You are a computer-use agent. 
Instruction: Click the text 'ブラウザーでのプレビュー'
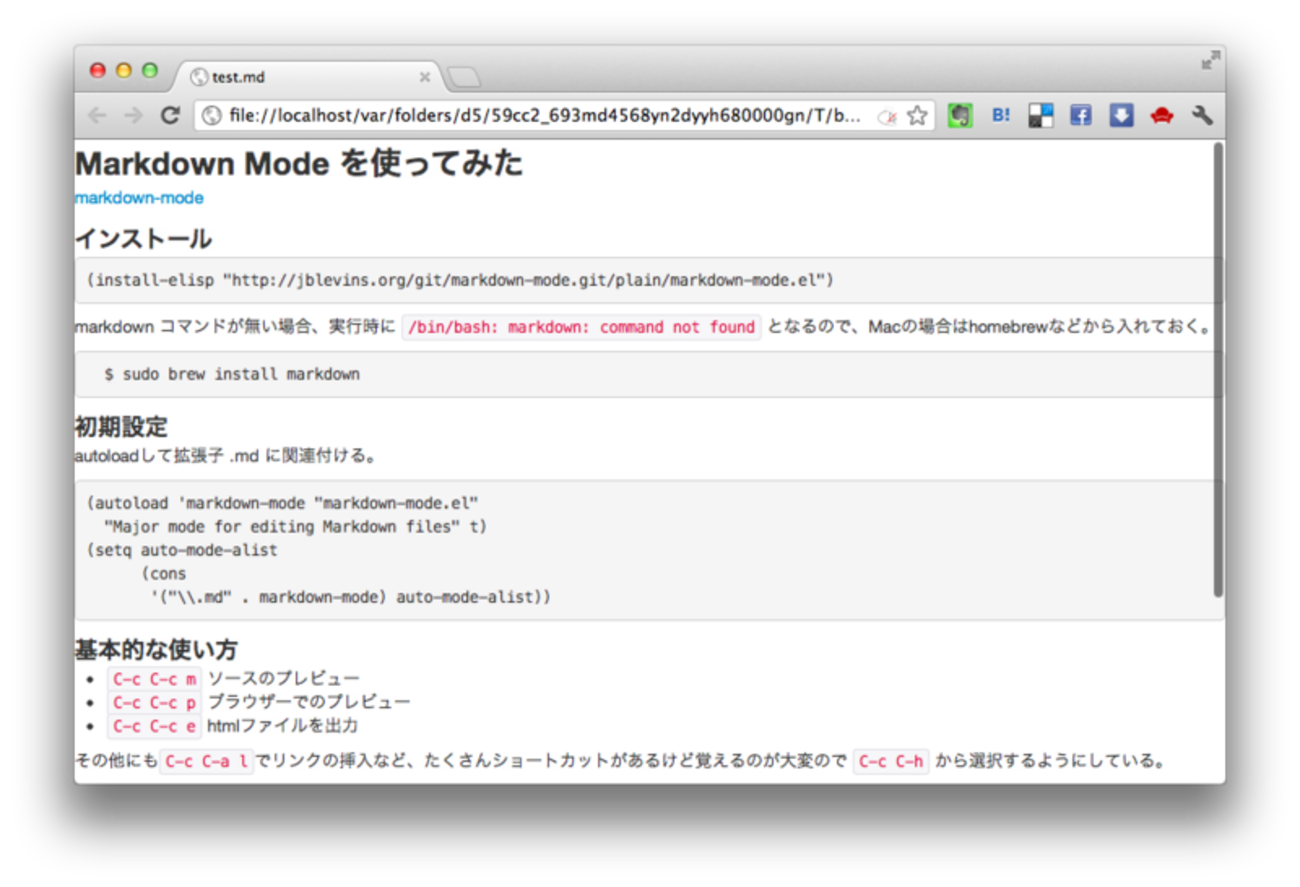pyautogui.click(x=309, y=702)
